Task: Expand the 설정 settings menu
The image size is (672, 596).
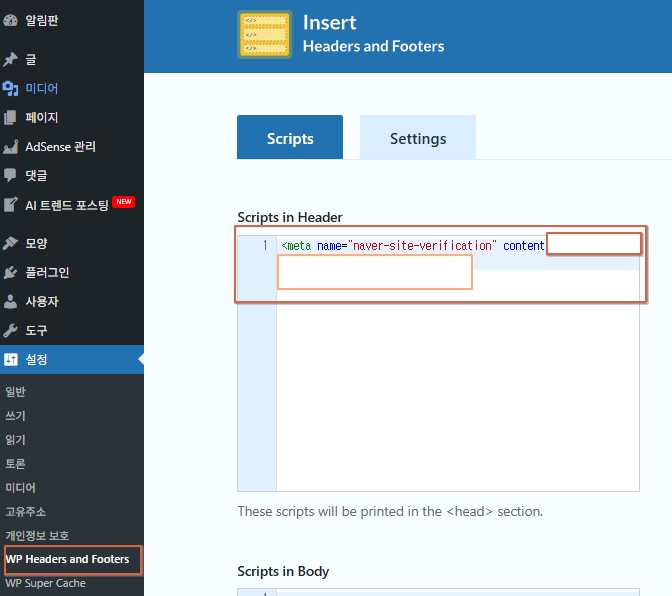Action: 36,359
